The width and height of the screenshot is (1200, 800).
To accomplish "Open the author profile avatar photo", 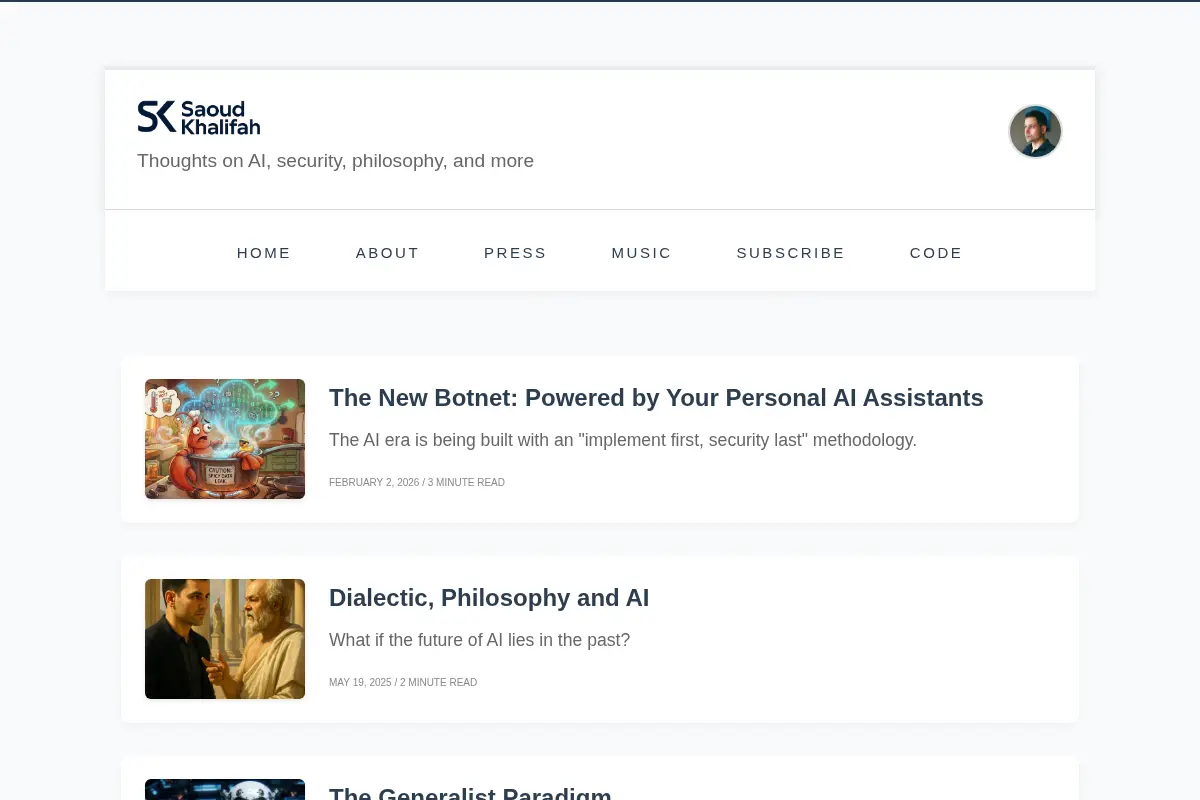I will pyautogui.click(x=1035, y=132).
